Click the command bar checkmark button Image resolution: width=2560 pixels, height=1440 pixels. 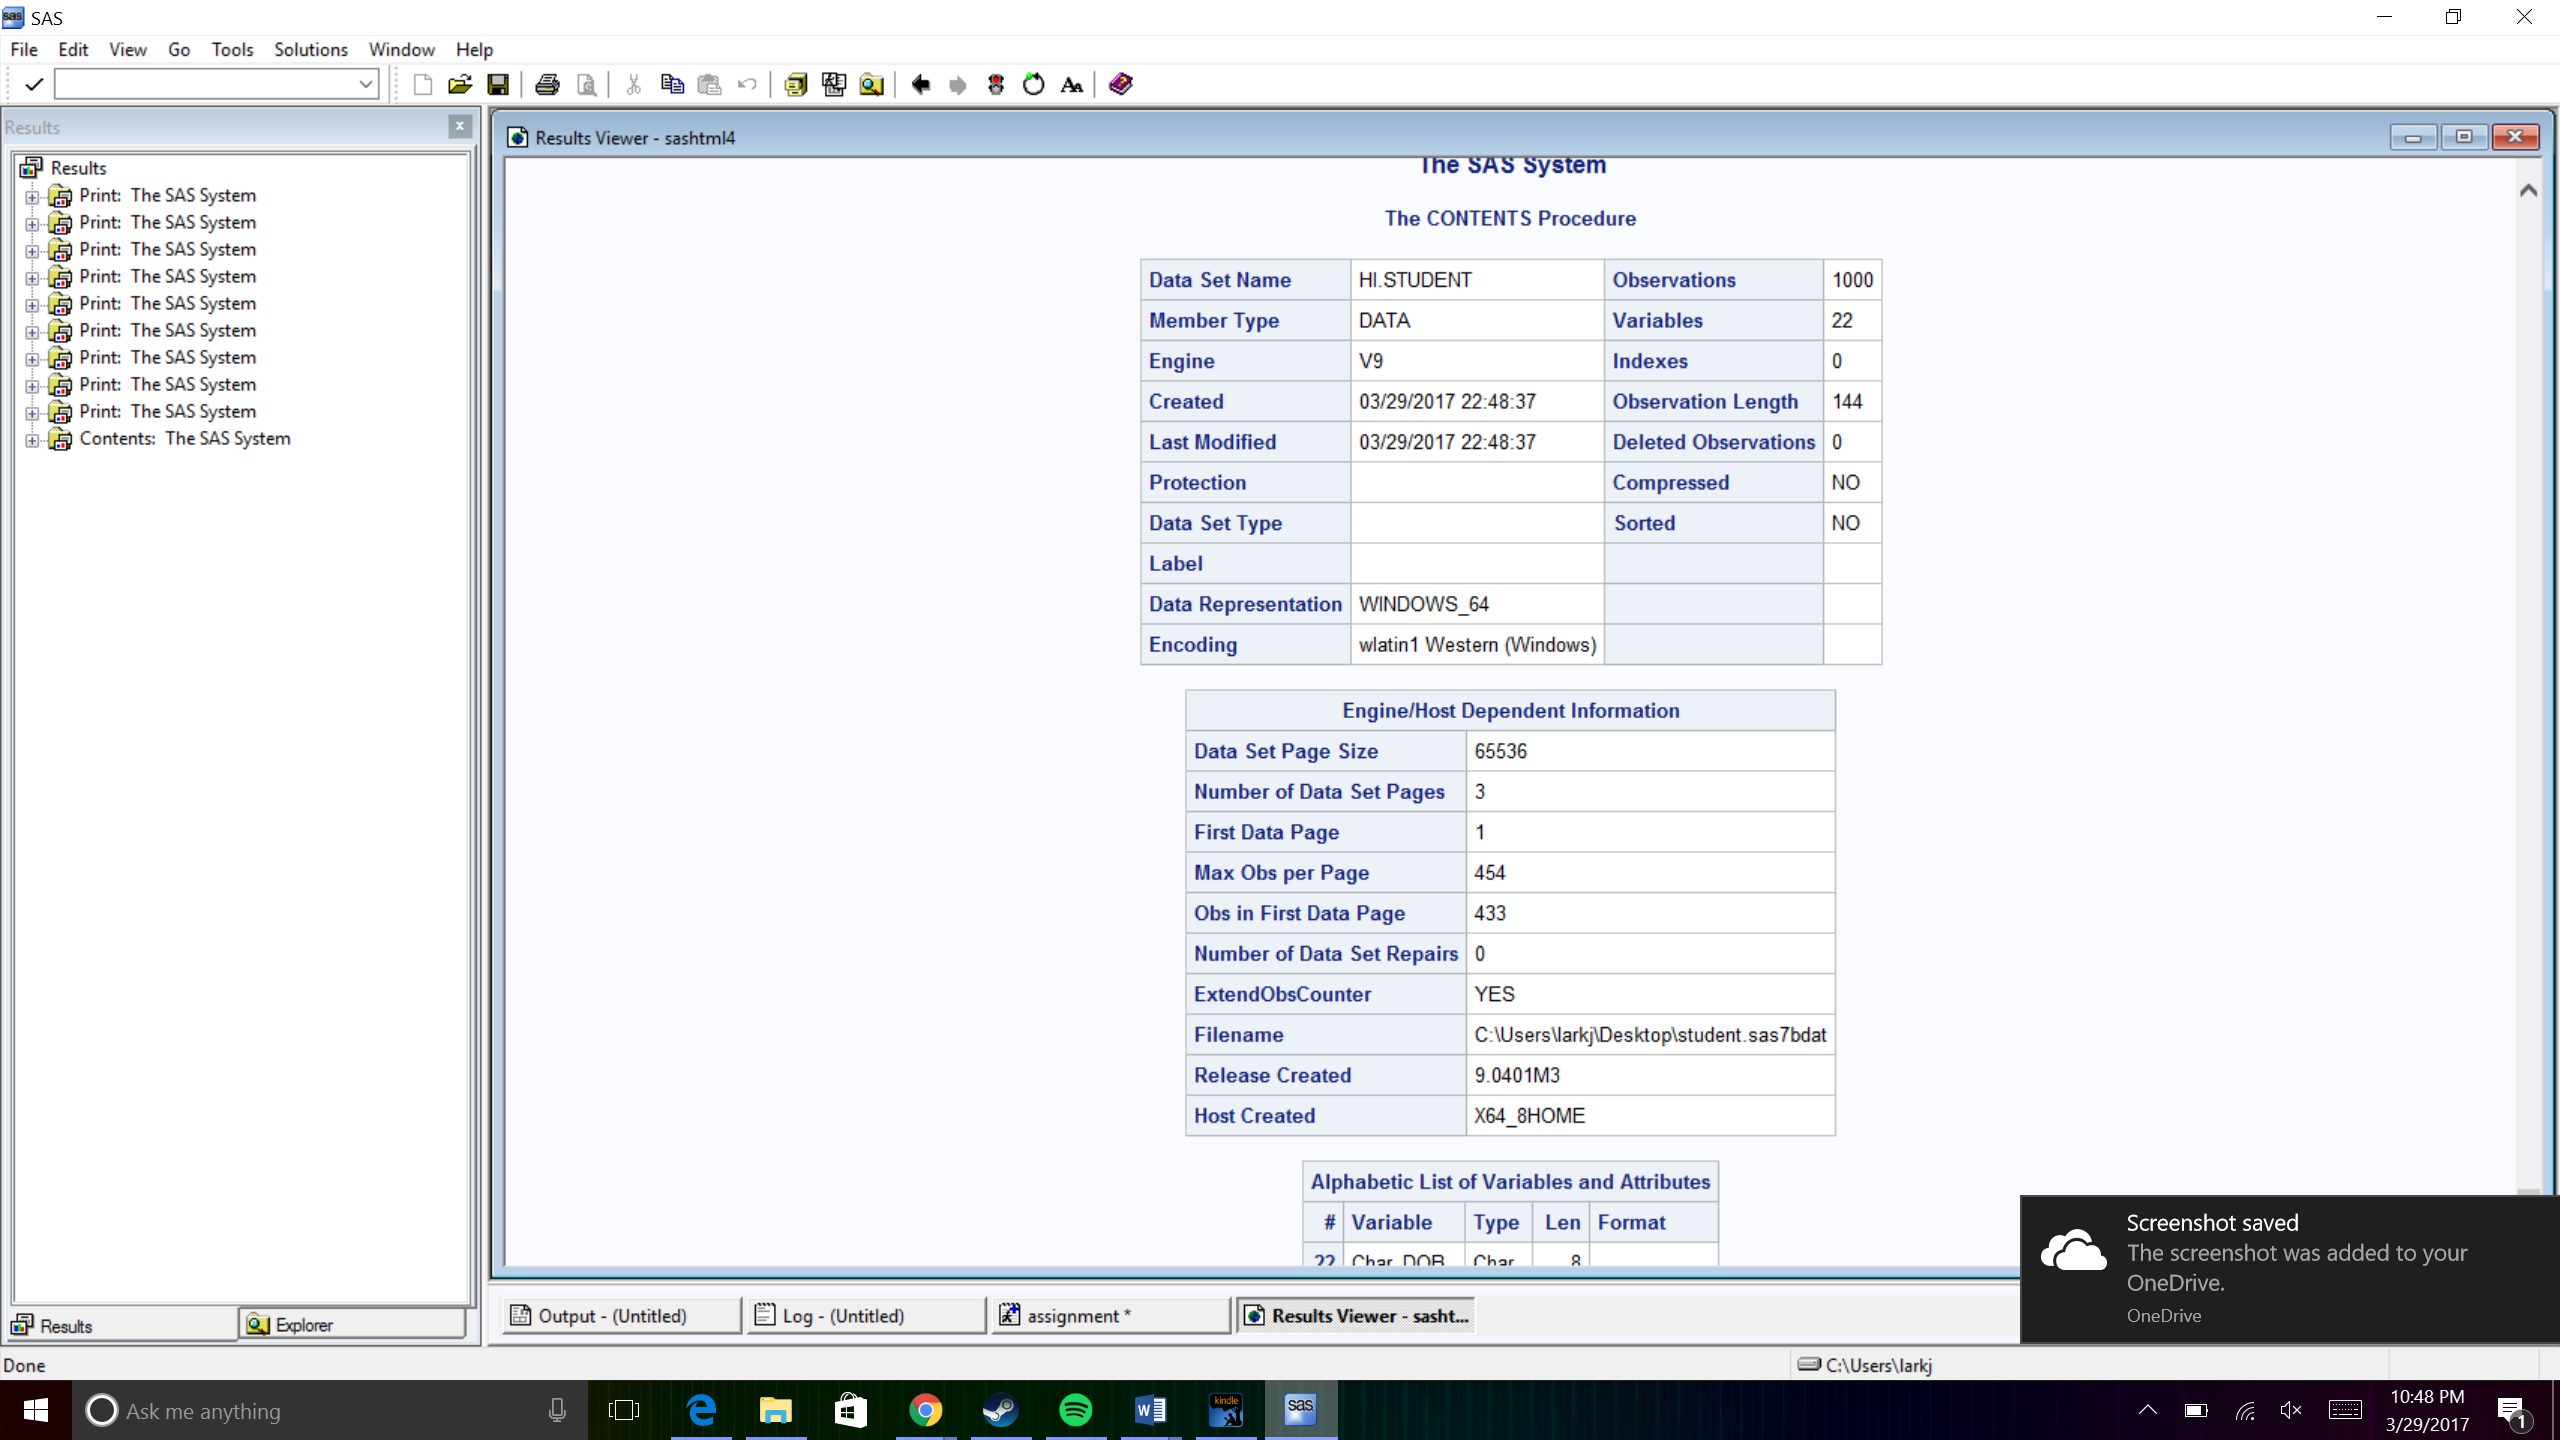[x=33, y=85]
